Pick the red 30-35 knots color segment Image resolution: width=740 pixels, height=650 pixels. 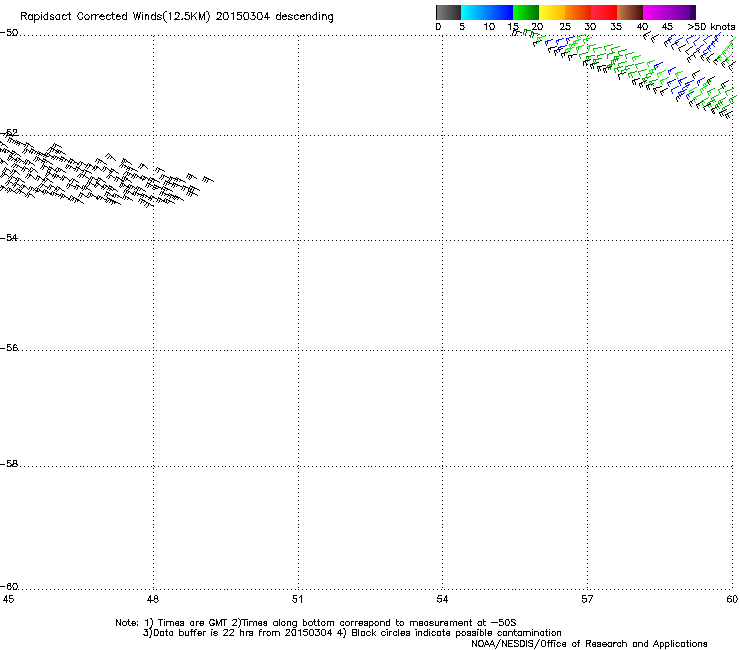(604, 12)
